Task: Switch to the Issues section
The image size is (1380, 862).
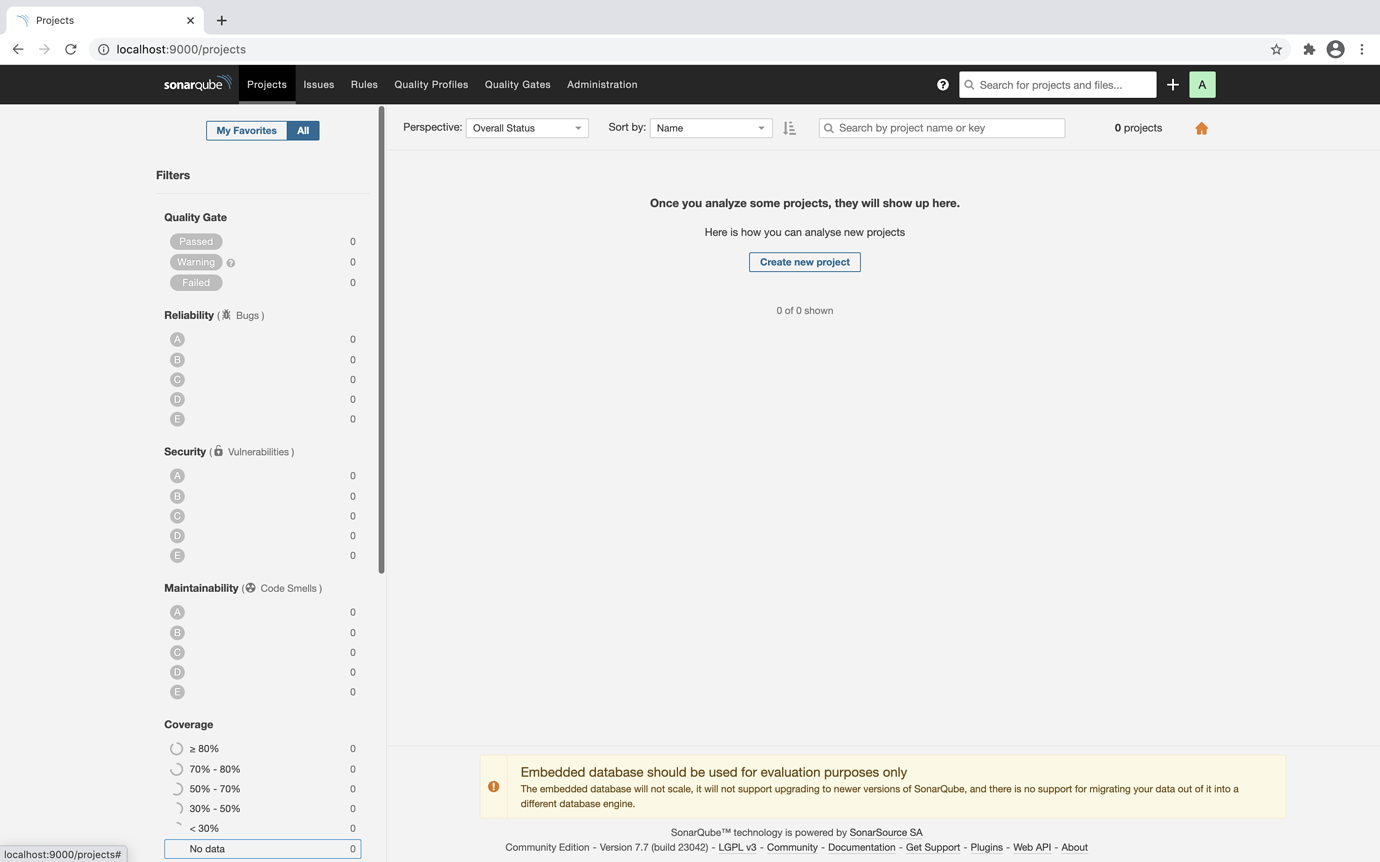Action: 318,84
